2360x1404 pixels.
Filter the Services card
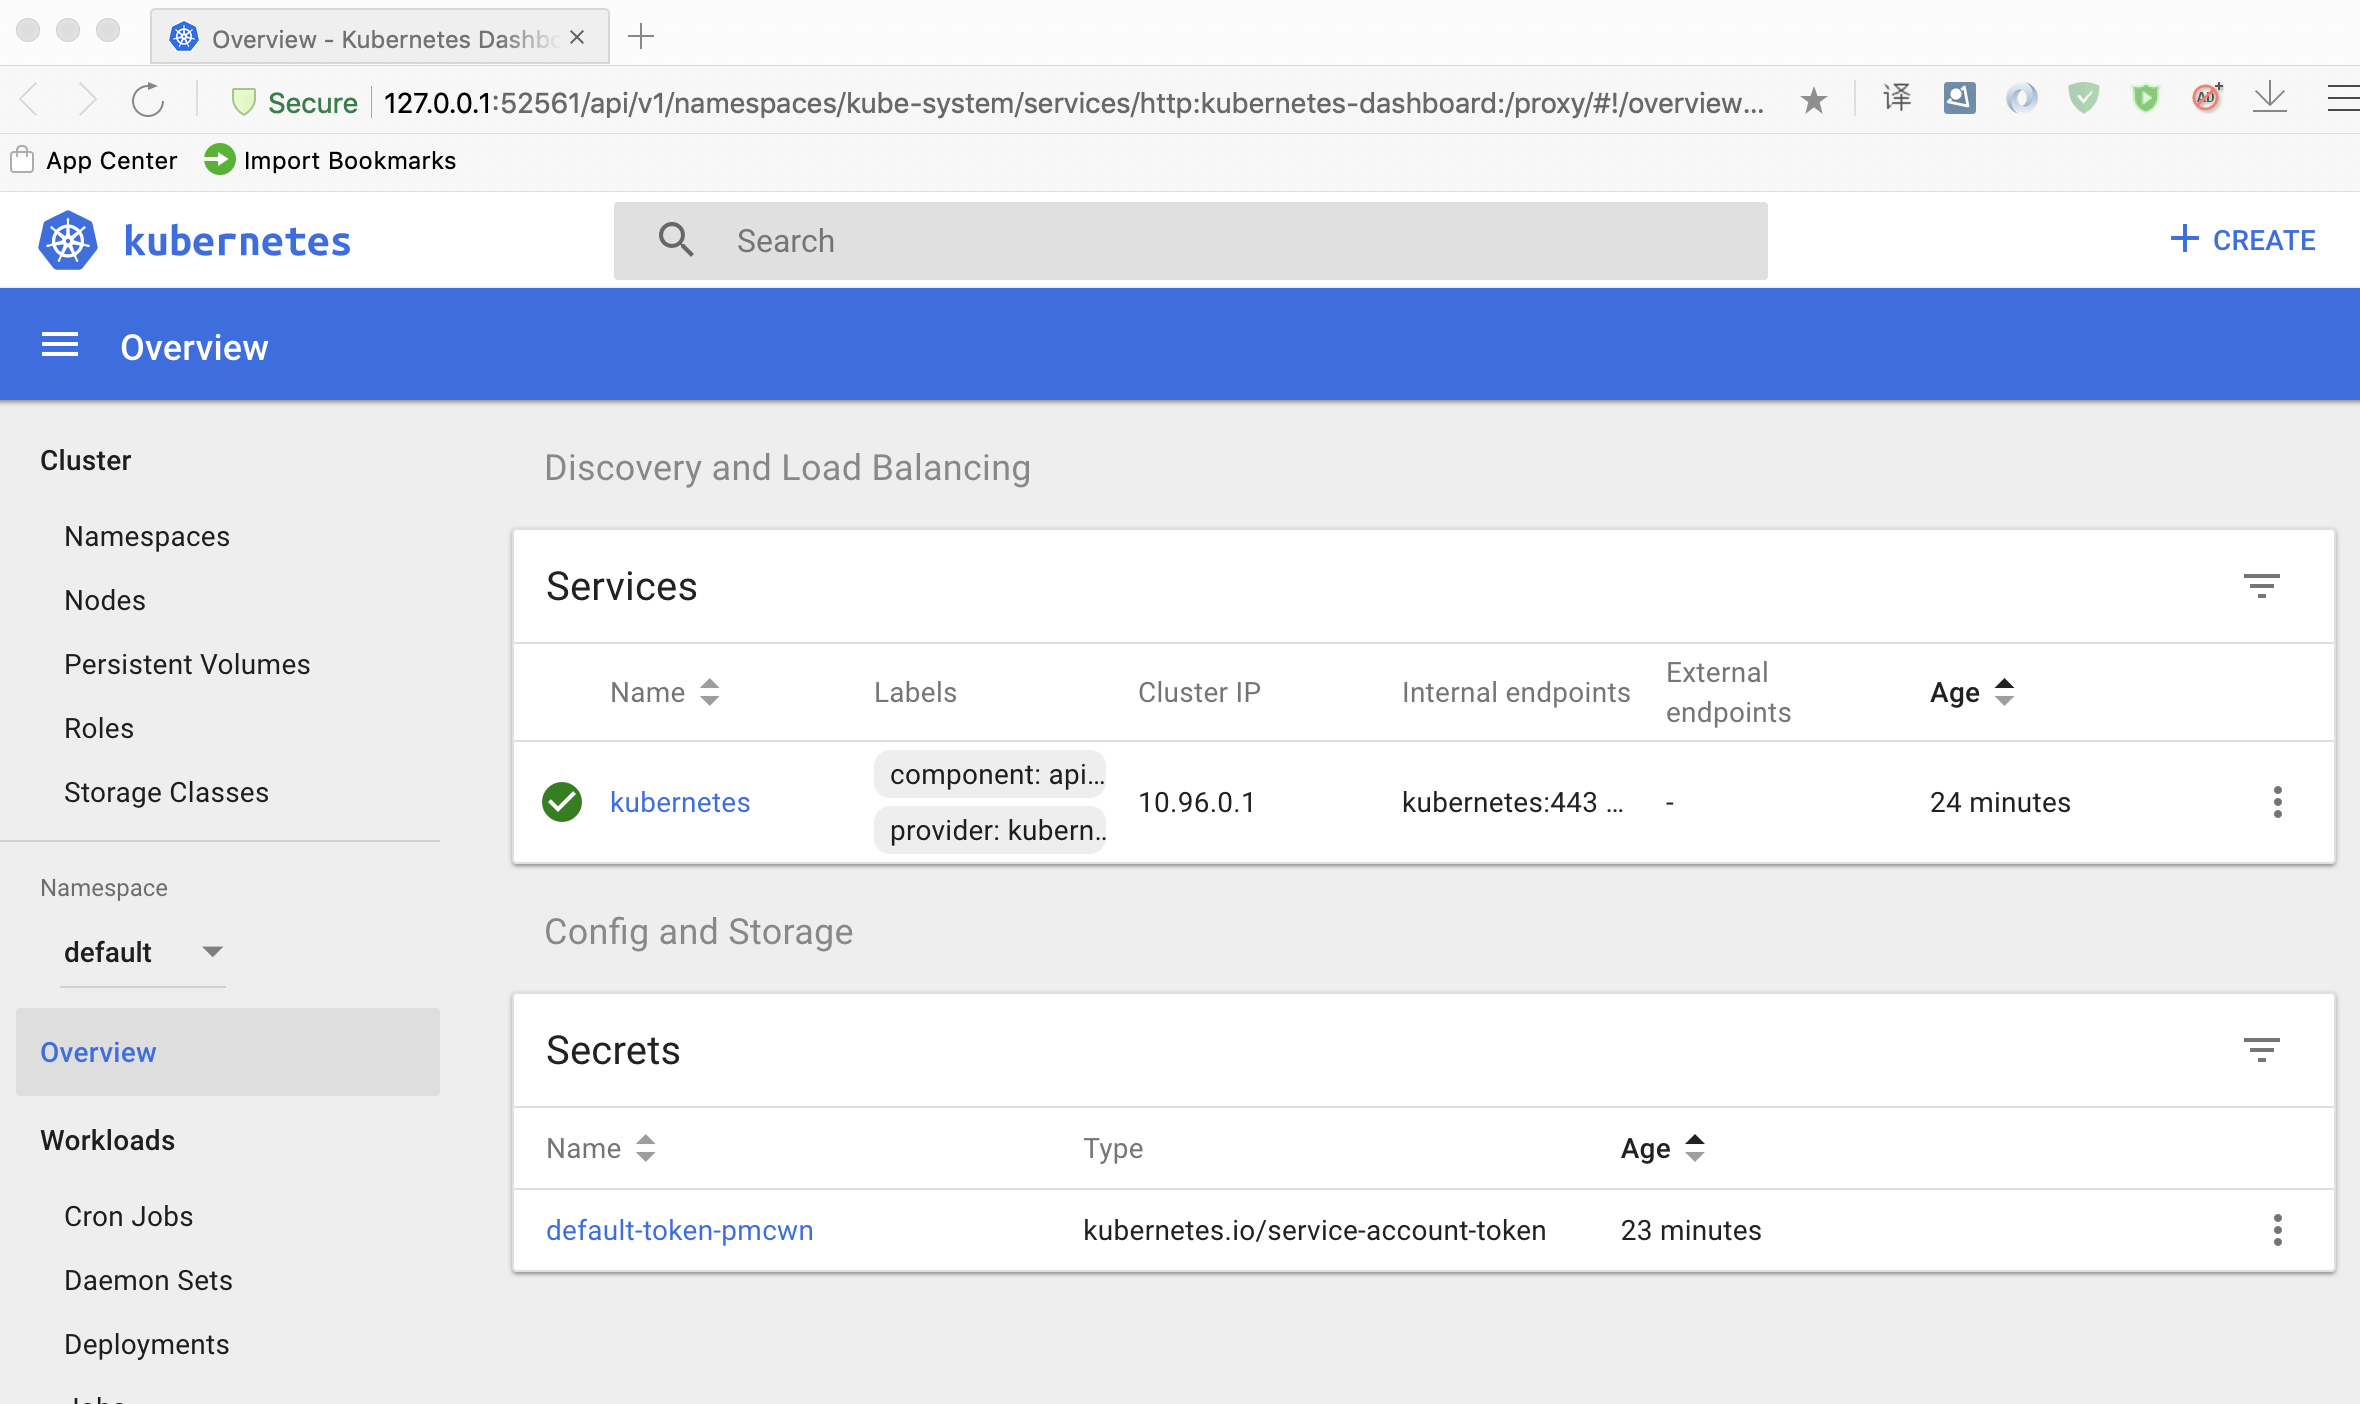pos(2261,586)
